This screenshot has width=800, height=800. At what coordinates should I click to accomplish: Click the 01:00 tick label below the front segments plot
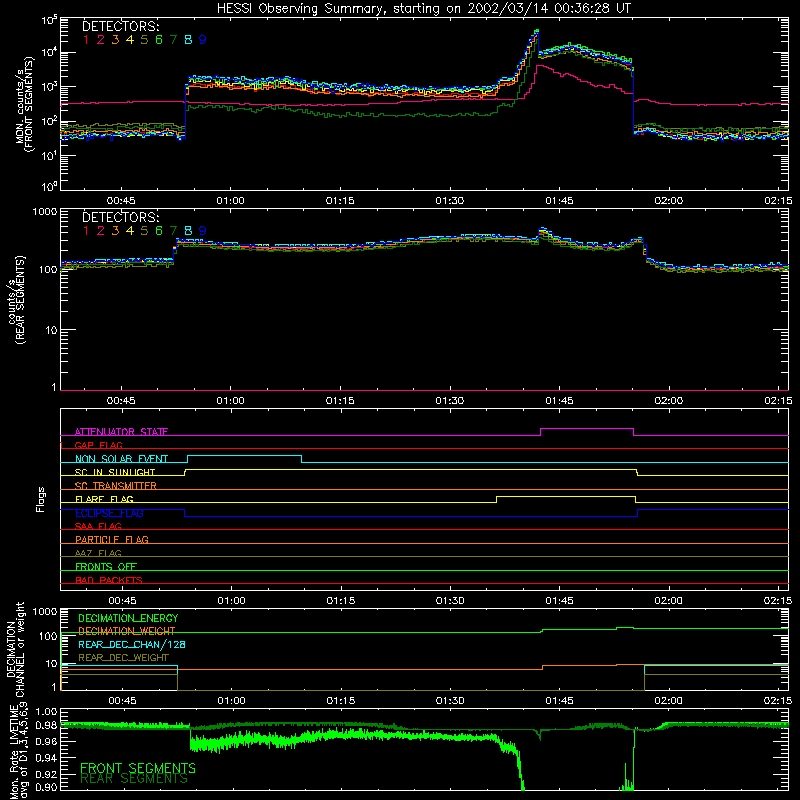[x=231, y=201]
